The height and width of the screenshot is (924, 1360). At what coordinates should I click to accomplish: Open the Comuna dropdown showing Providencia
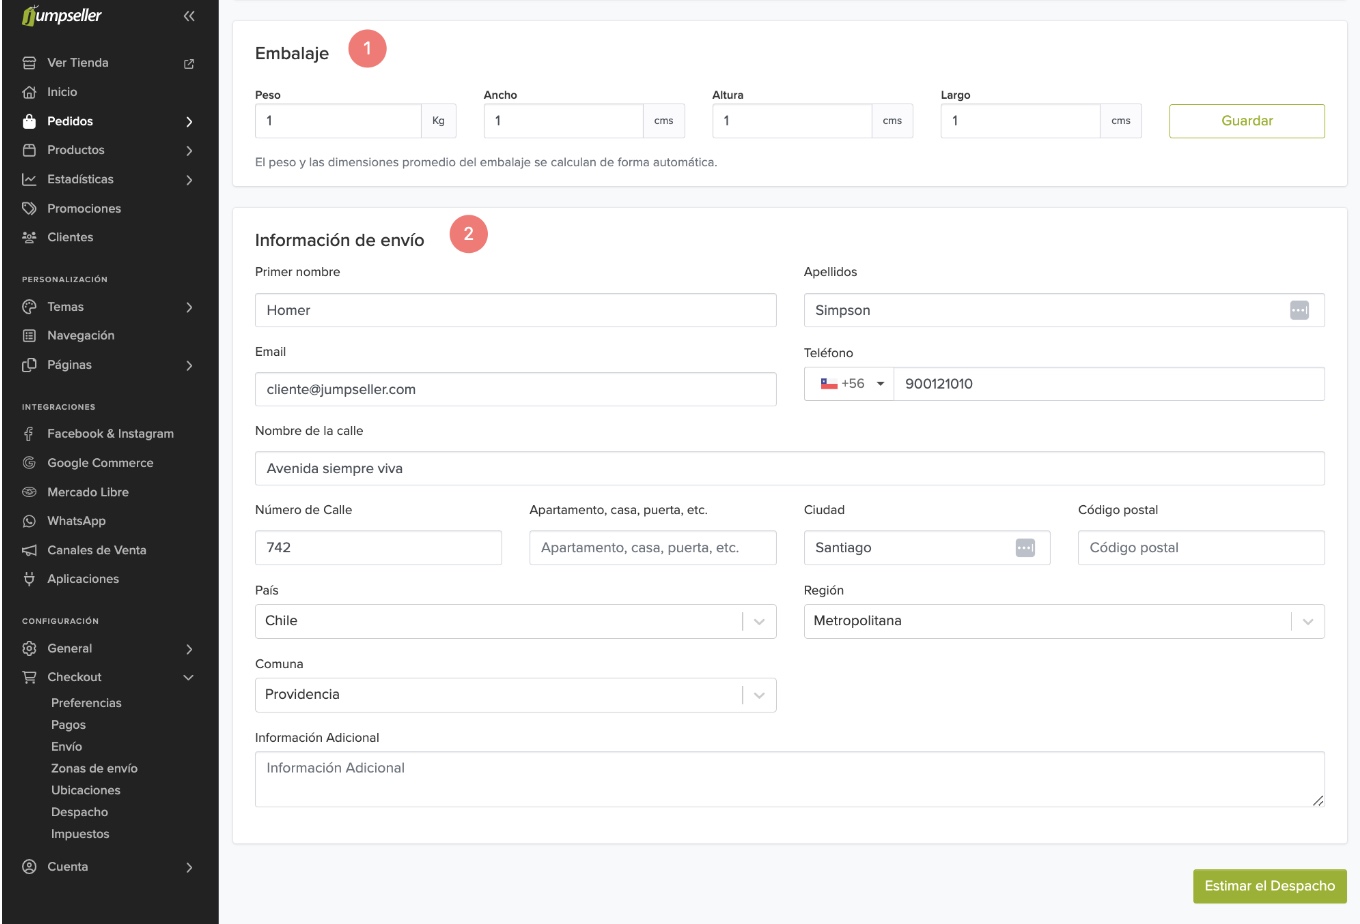pyautogui.click(x=515, y=695)
